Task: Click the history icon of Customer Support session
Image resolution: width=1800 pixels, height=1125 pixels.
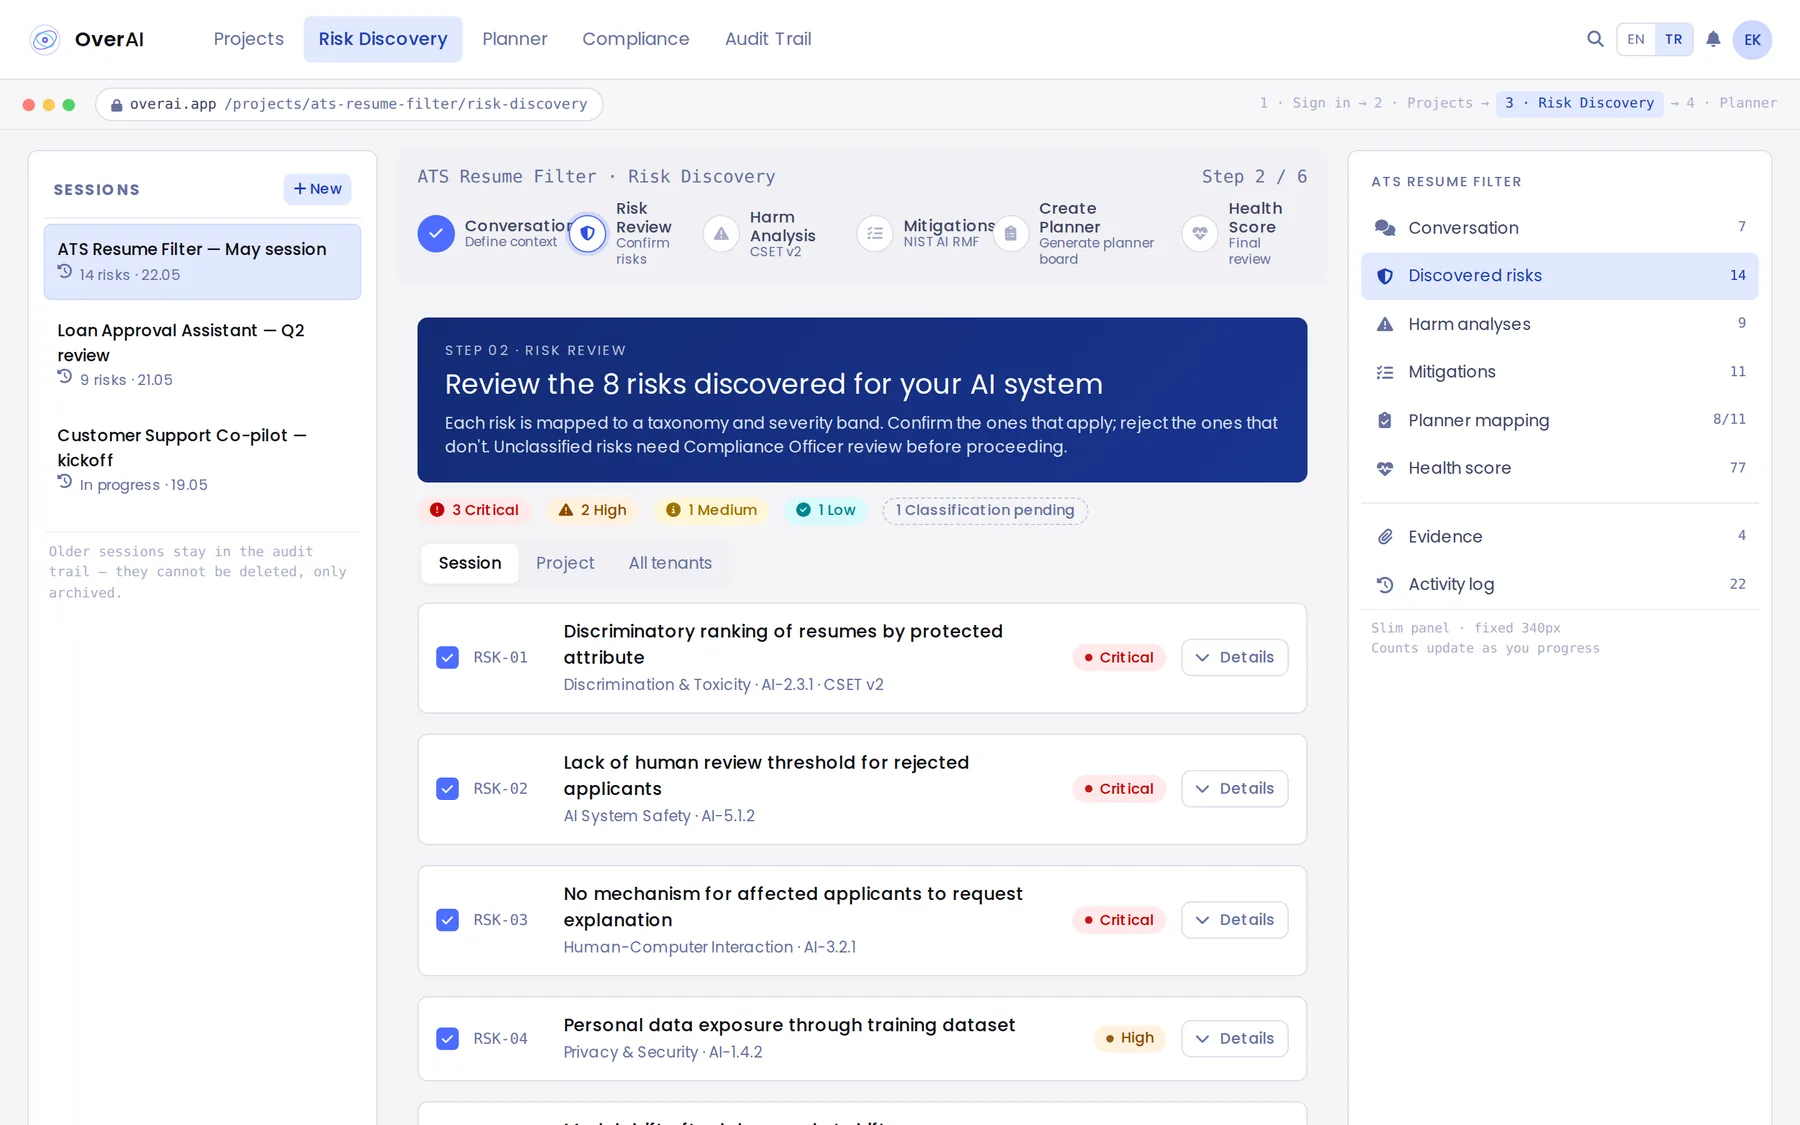Action: click(65, 482)
